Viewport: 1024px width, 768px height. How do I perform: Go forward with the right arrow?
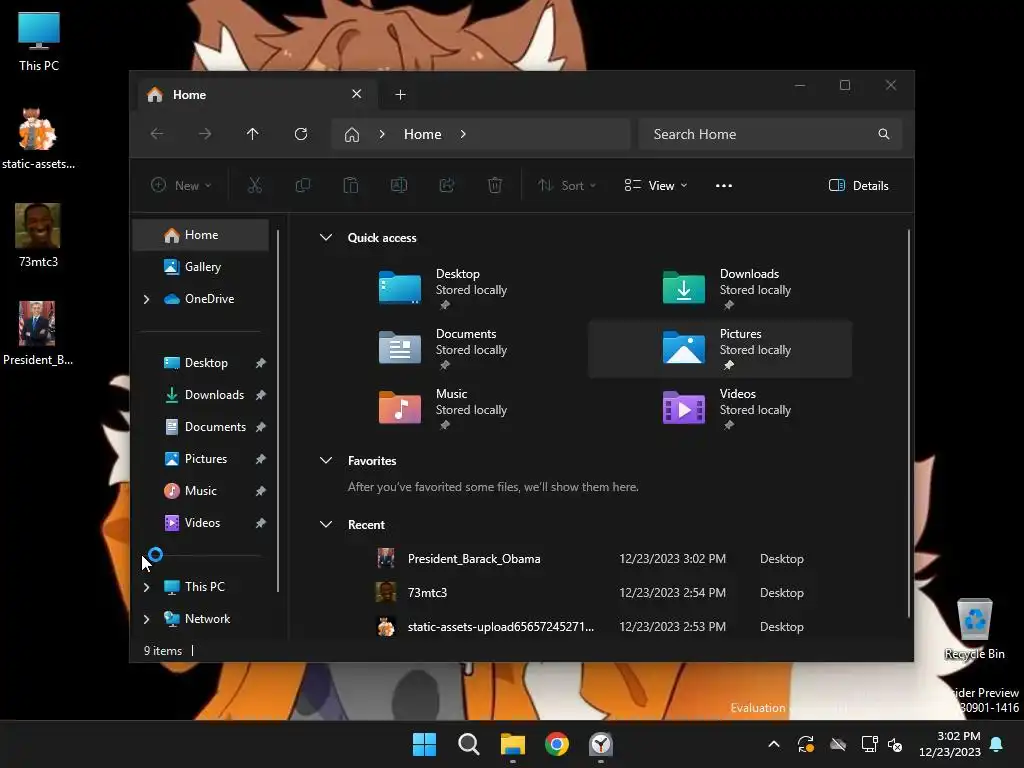205,134
